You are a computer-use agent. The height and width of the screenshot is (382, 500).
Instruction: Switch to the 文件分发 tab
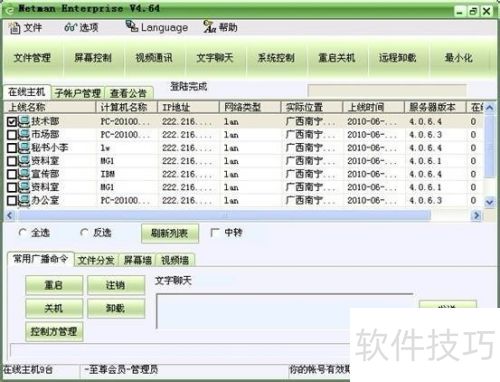(x=96, y=260)
